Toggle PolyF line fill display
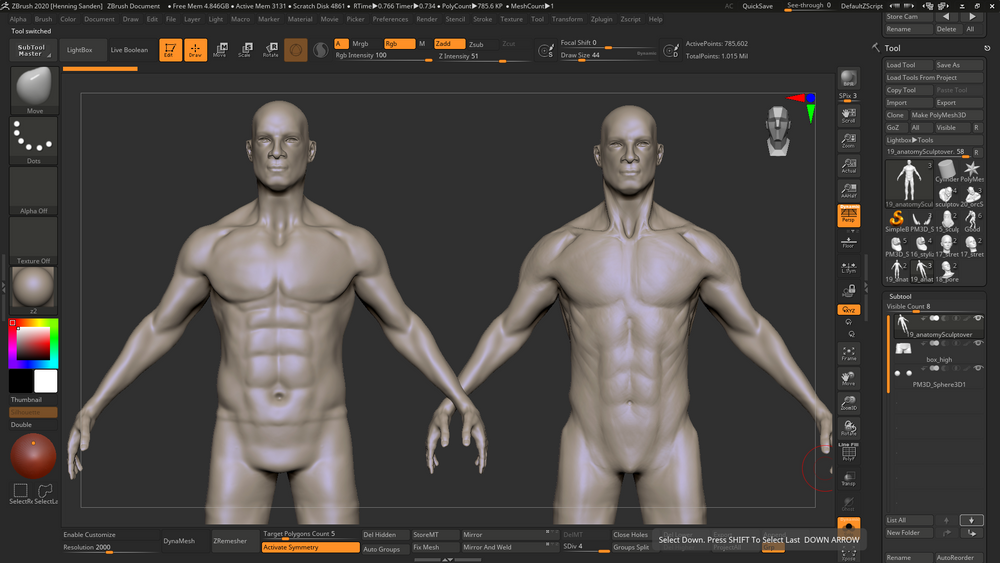This screenshot has width=1000, height=563. (x=848, y=453)
